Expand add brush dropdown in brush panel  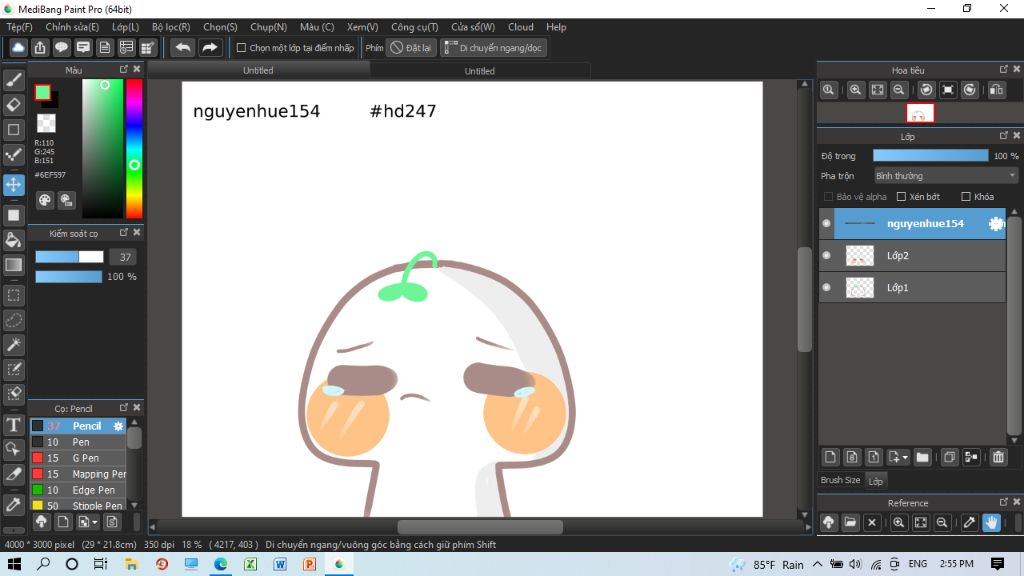tap(95, 522)
